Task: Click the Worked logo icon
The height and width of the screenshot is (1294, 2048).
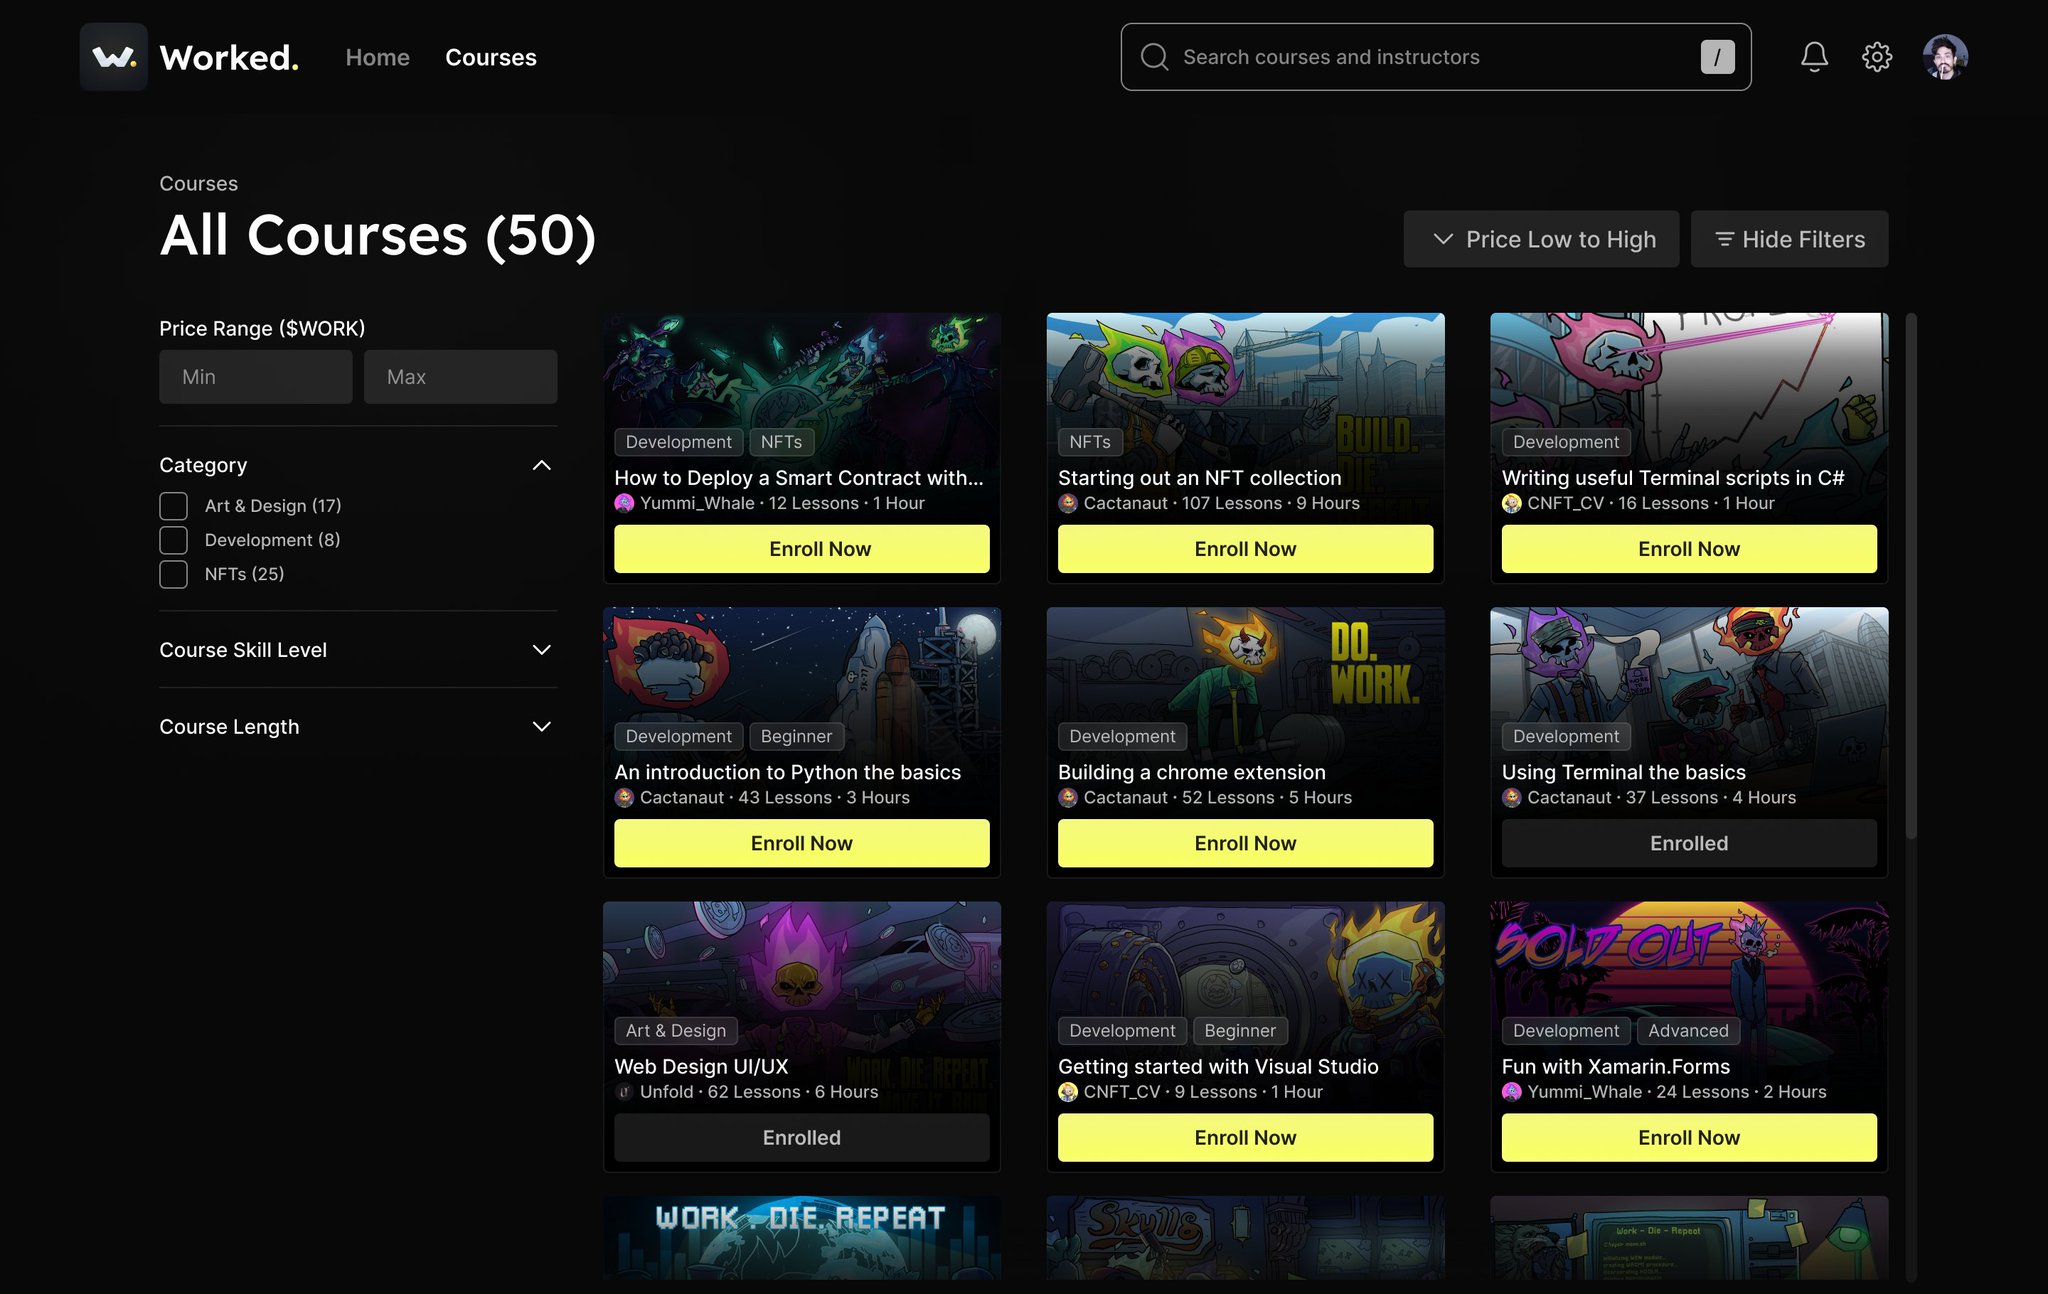Action: point(113,57)
